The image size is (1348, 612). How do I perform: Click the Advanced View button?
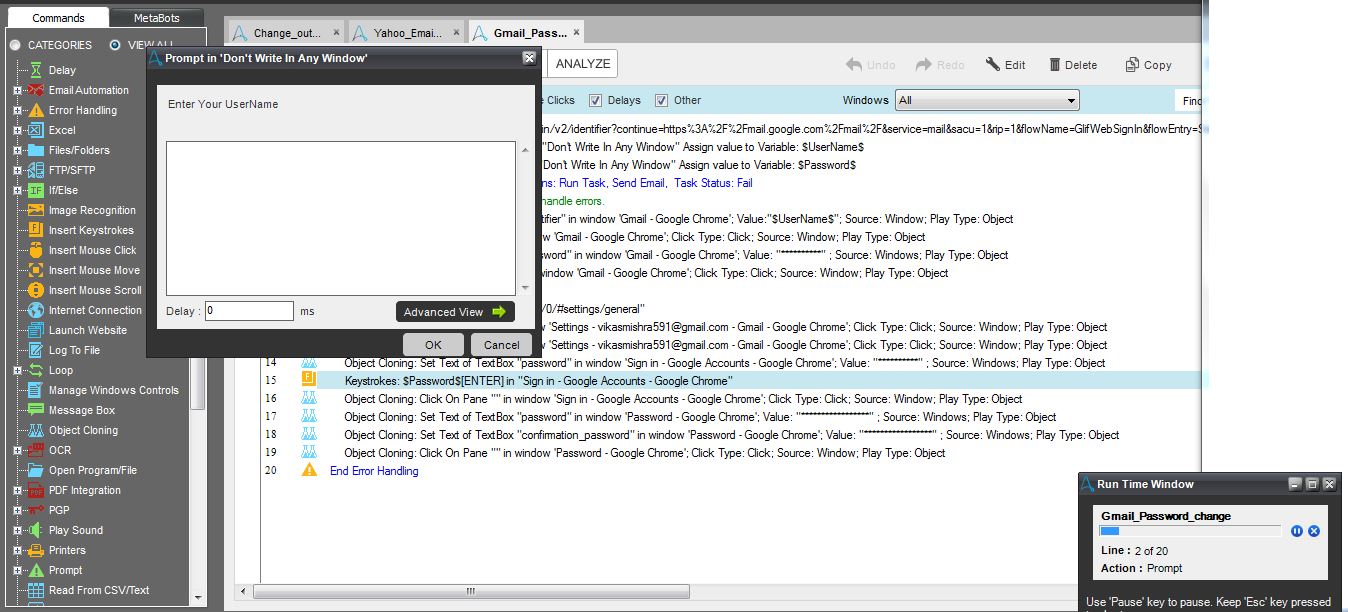point(455,312)
